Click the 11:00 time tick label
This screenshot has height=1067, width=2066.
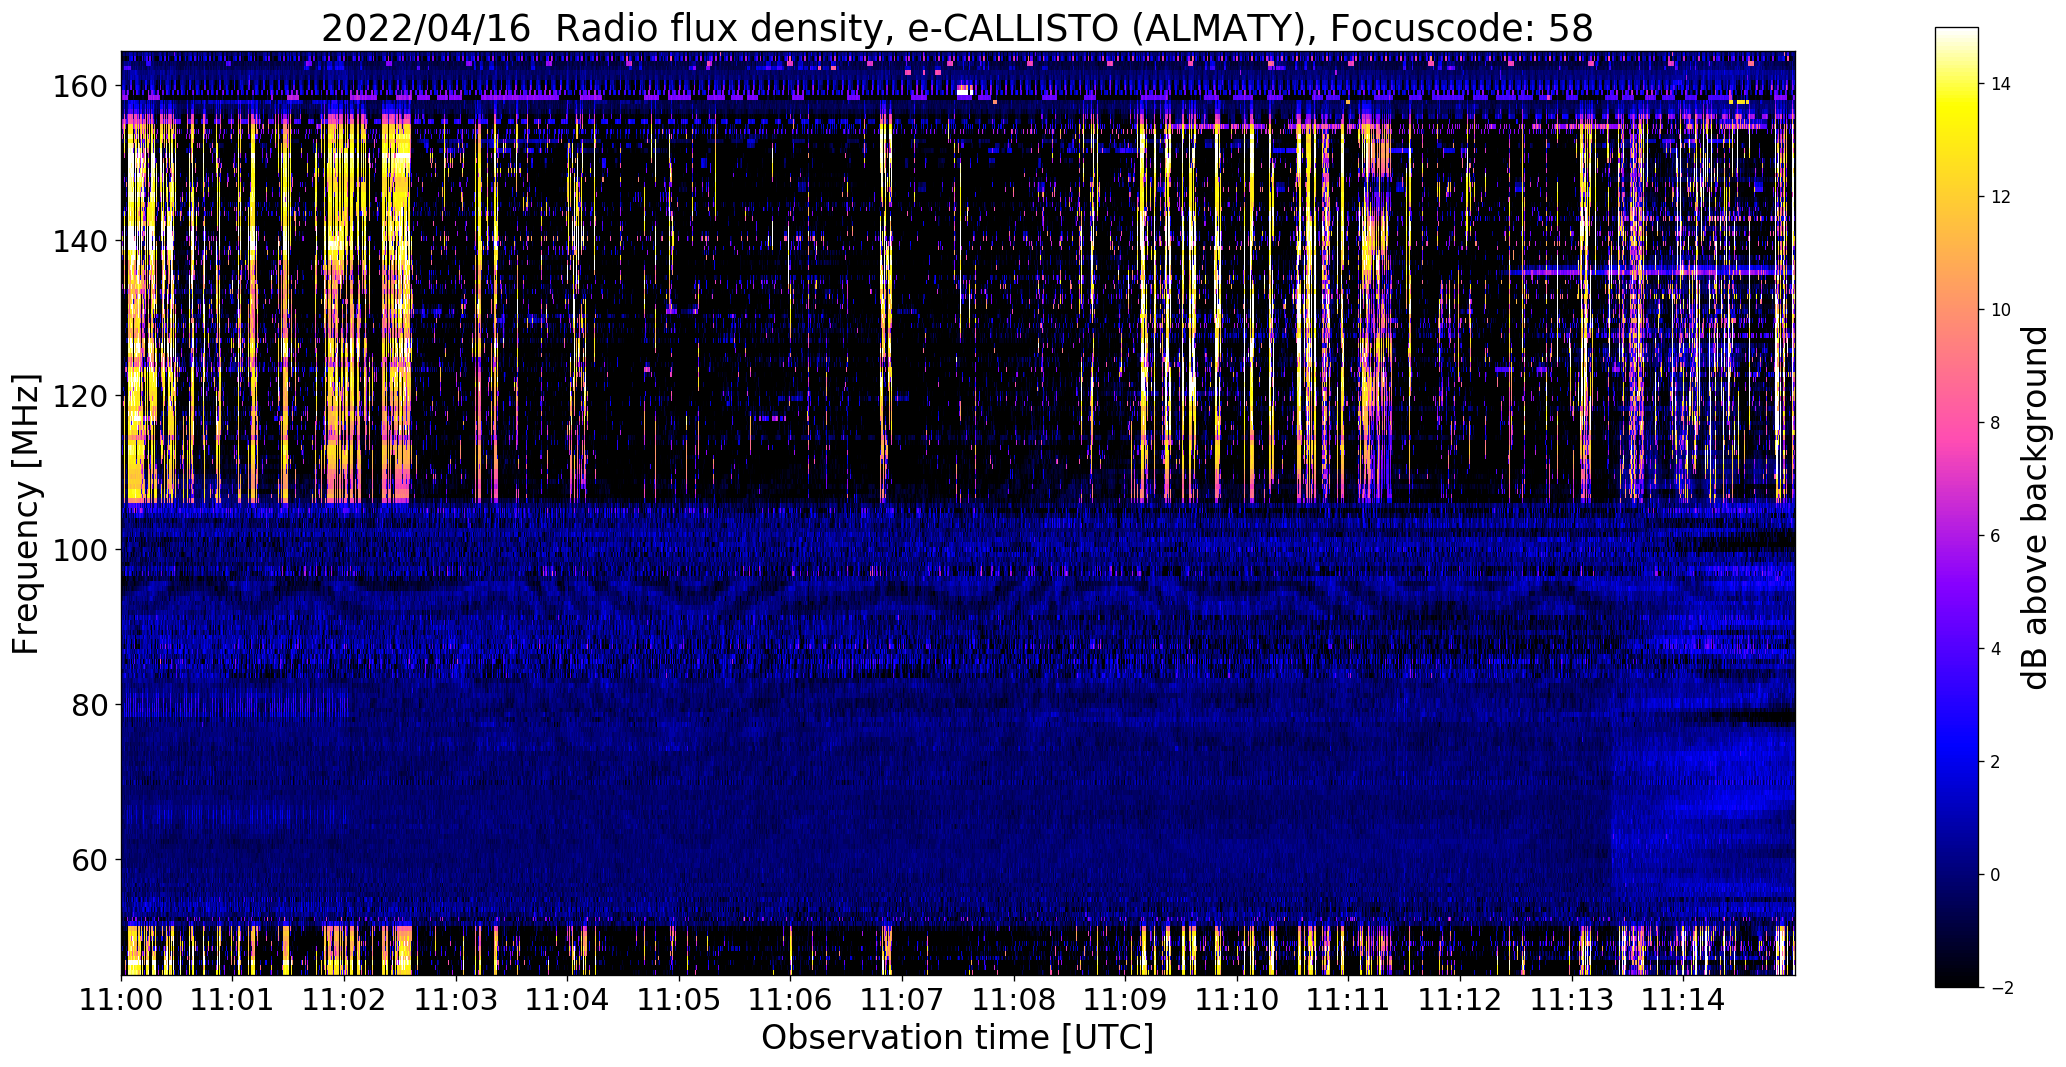pyautogui.click(x=122, y=999)
